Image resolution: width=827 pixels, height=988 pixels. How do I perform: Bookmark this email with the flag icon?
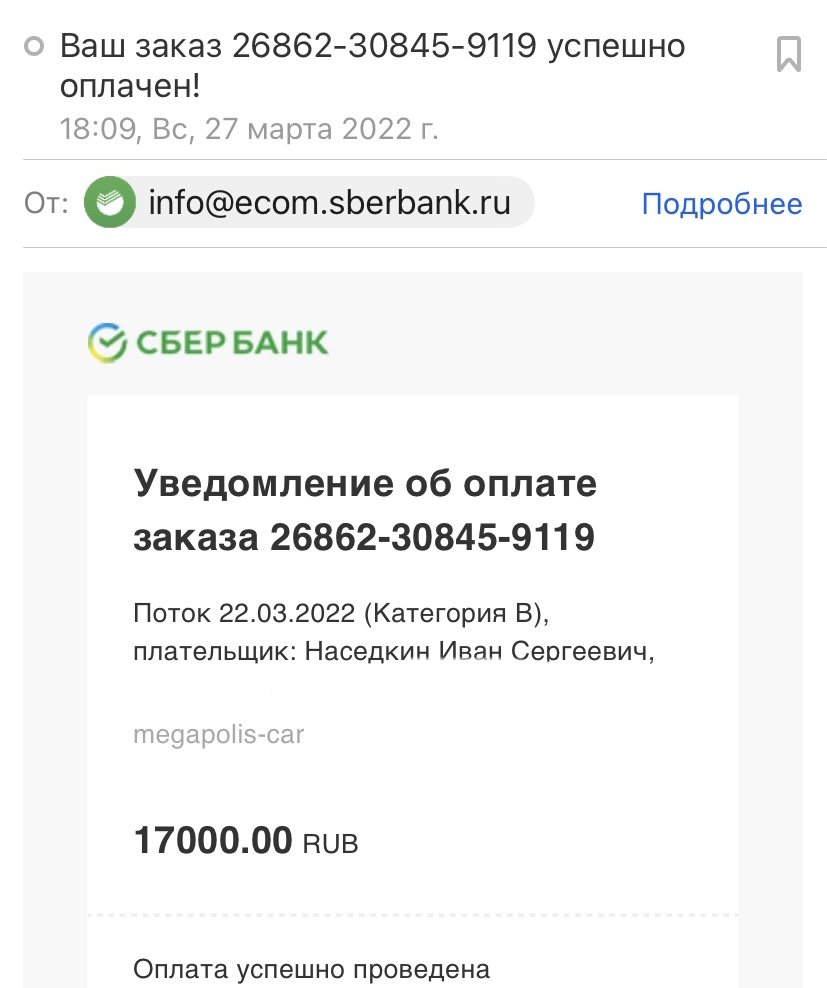pos(789,53)
